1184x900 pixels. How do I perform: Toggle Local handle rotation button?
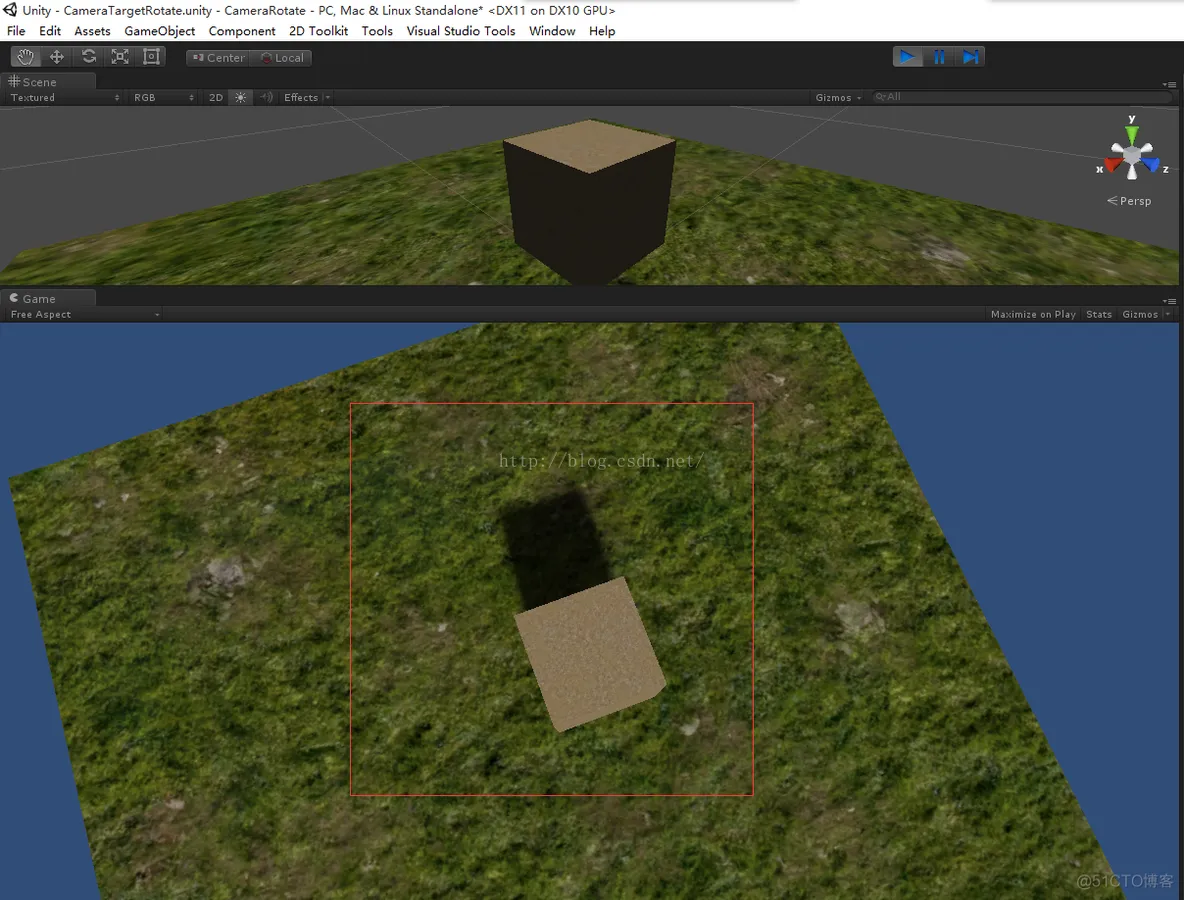click(282, 57)
